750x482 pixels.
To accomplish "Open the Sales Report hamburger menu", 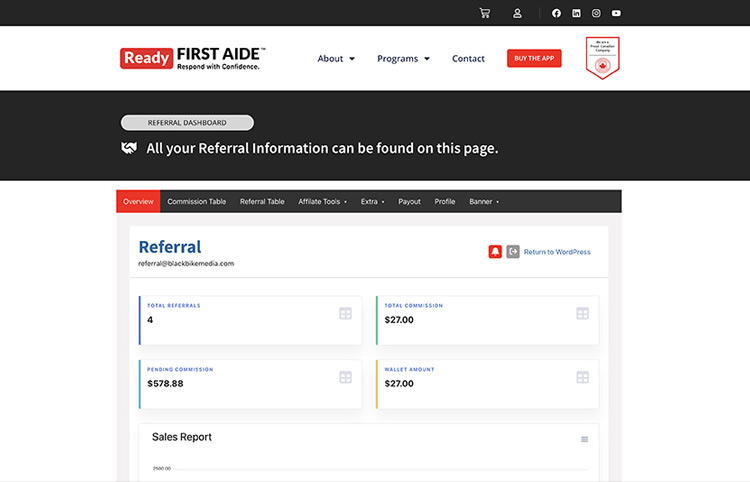I will click(585, 439).
